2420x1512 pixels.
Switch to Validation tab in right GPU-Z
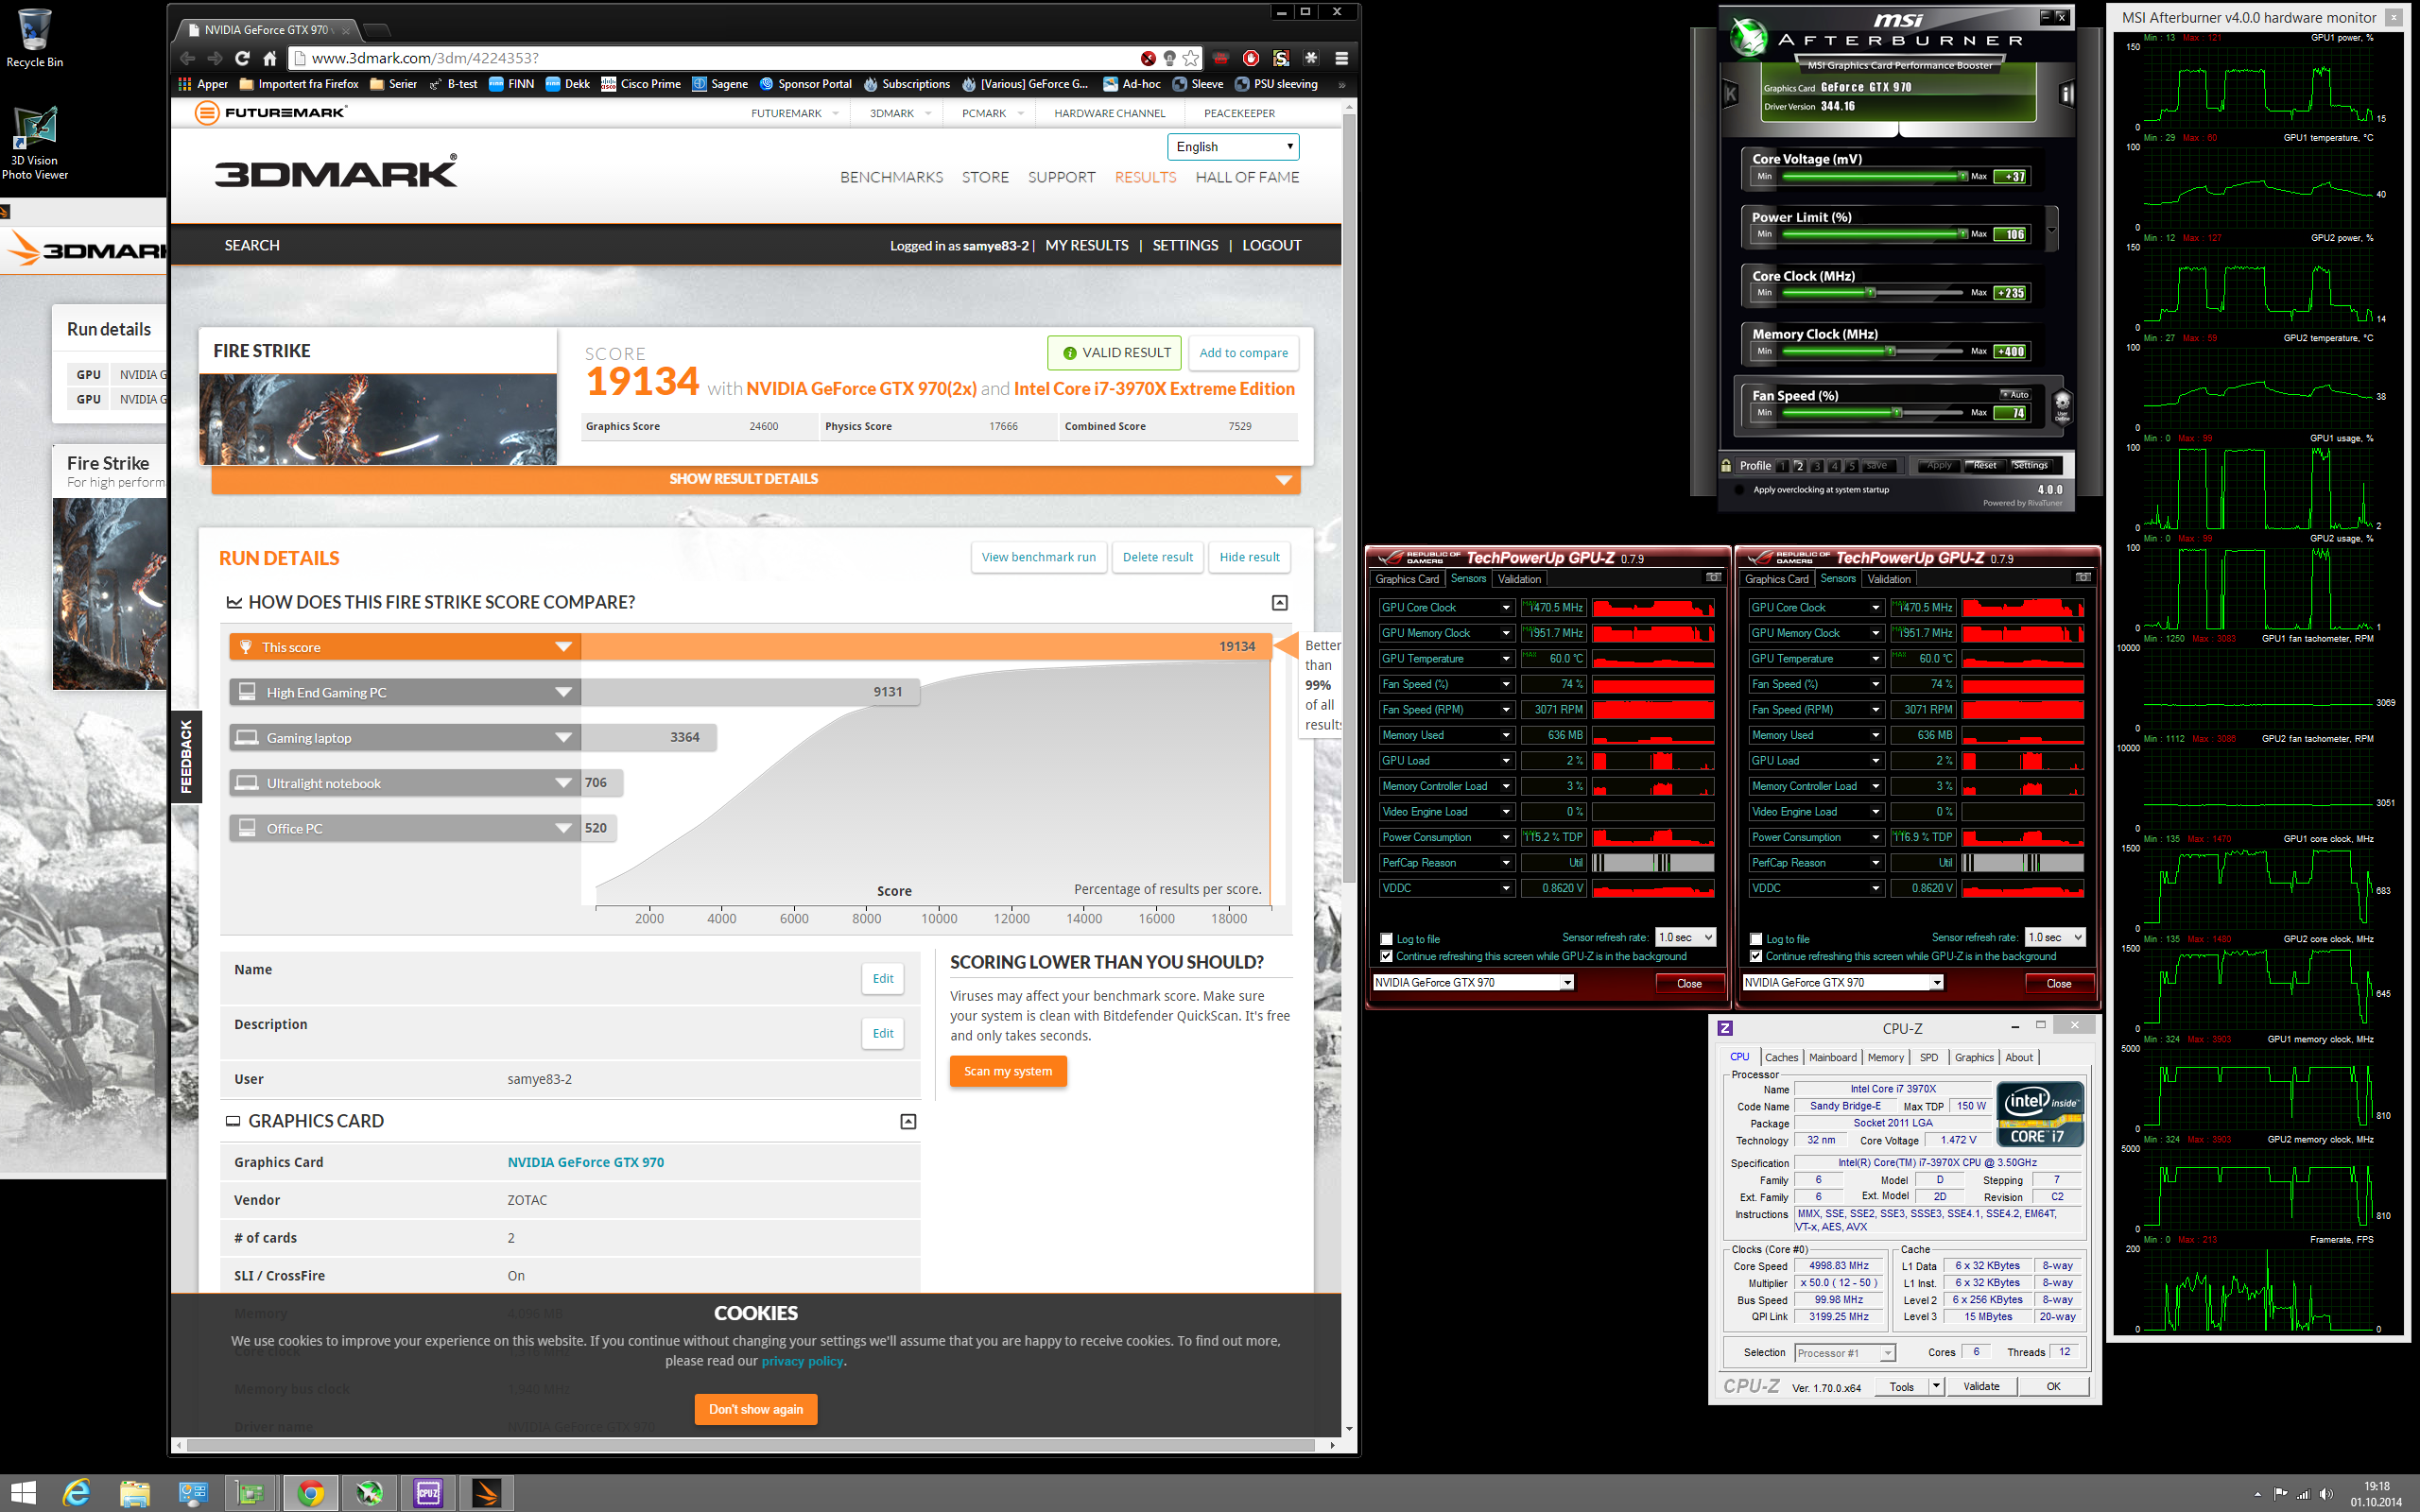(x=1889, y=579)
